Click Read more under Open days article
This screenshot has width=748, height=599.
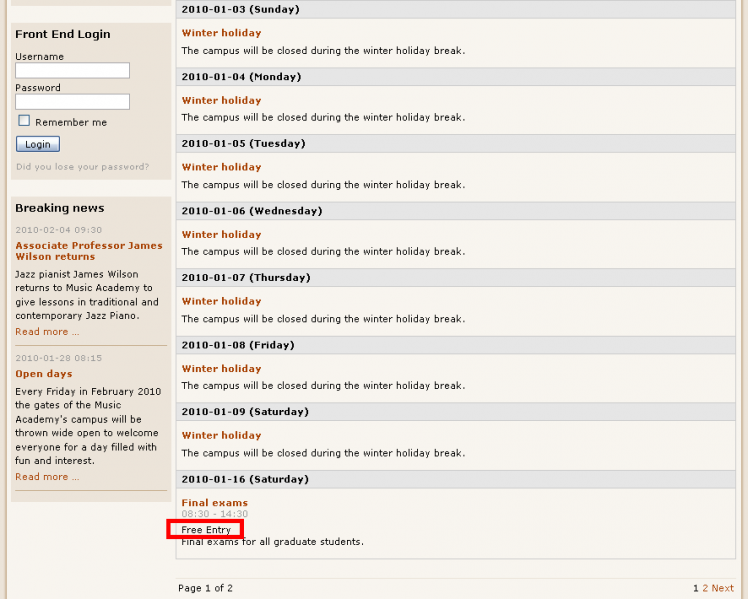46,477
